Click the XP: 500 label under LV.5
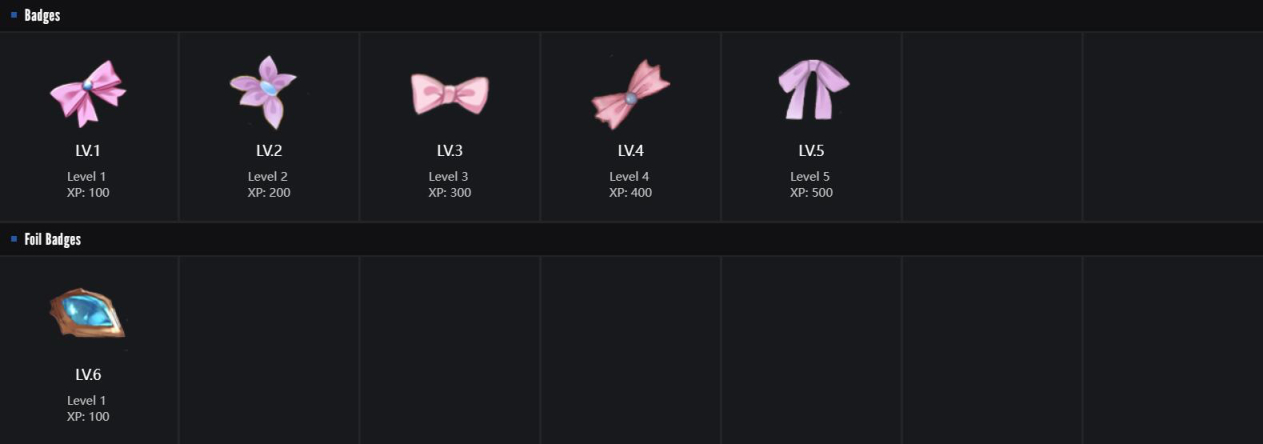 click(x=811, y=192)
